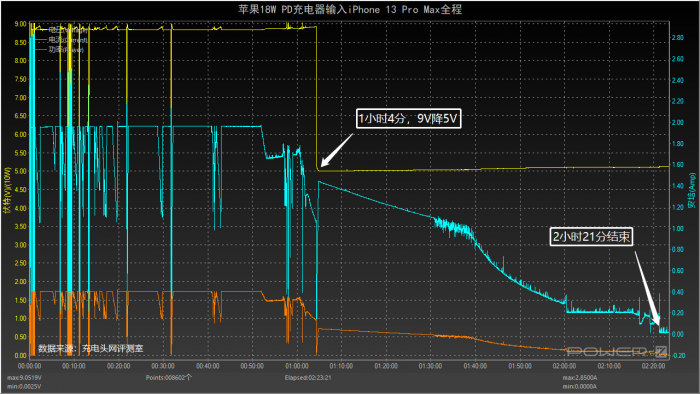Click the Points:008602个 status text
700x394 pixels.
coord(168,377)
